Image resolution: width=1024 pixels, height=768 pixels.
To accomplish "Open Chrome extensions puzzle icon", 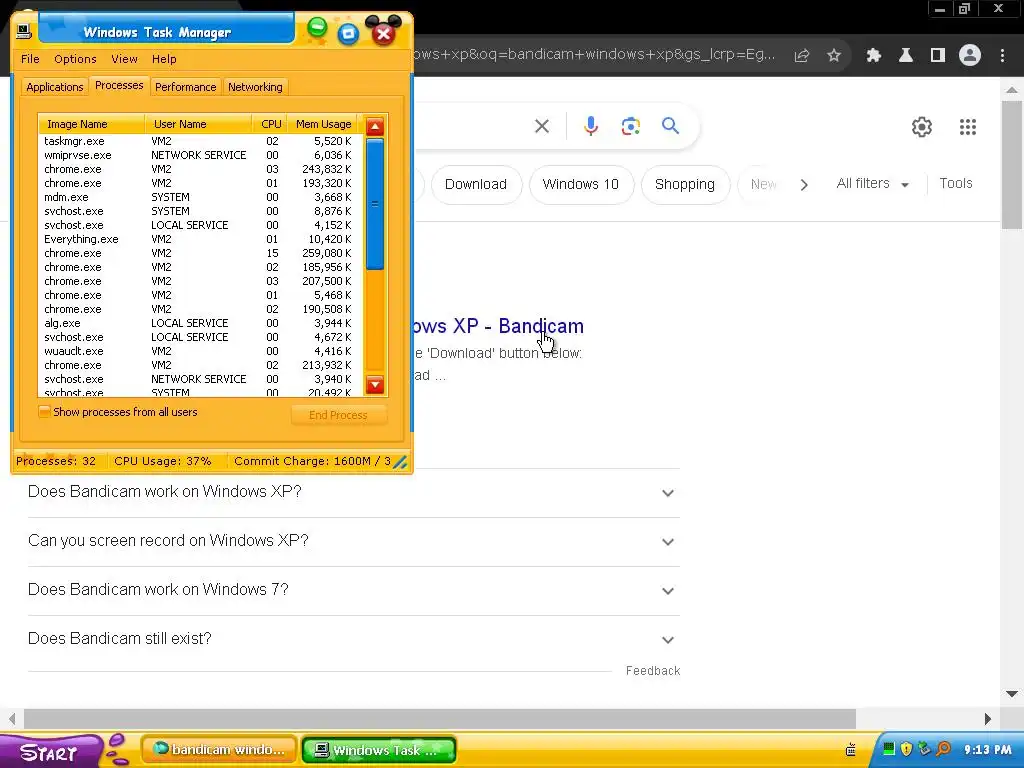I will [874, 56].
